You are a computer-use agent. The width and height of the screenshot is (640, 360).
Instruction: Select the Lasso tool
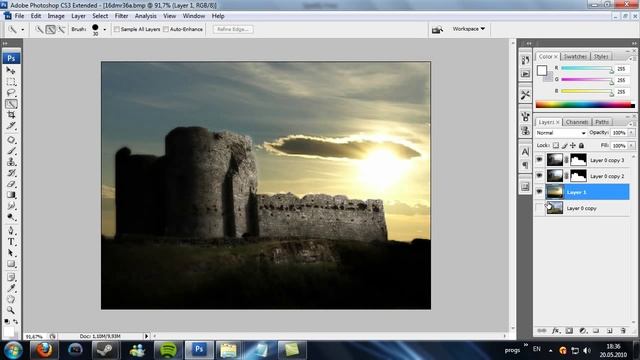click(11, 93)
